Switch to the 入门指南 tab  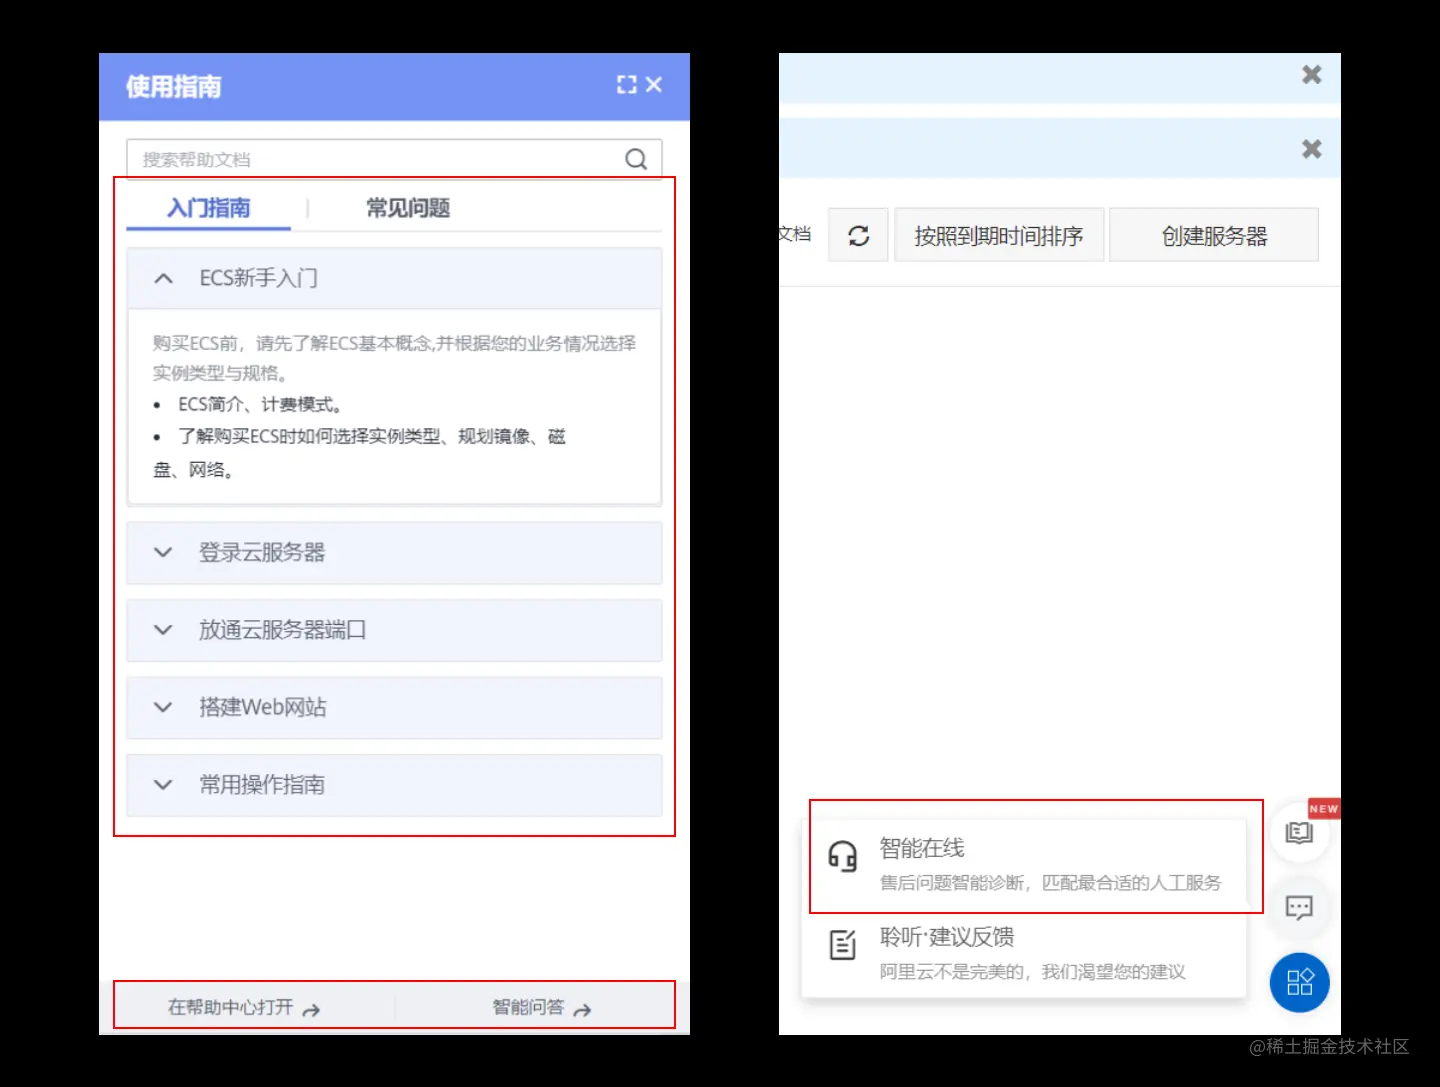[x=208, y=208]
